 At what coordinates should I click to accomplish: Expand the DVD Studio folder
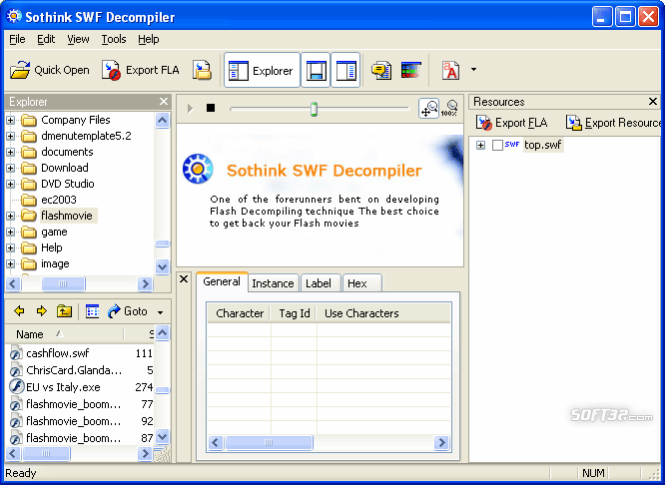tap(11, 184)
